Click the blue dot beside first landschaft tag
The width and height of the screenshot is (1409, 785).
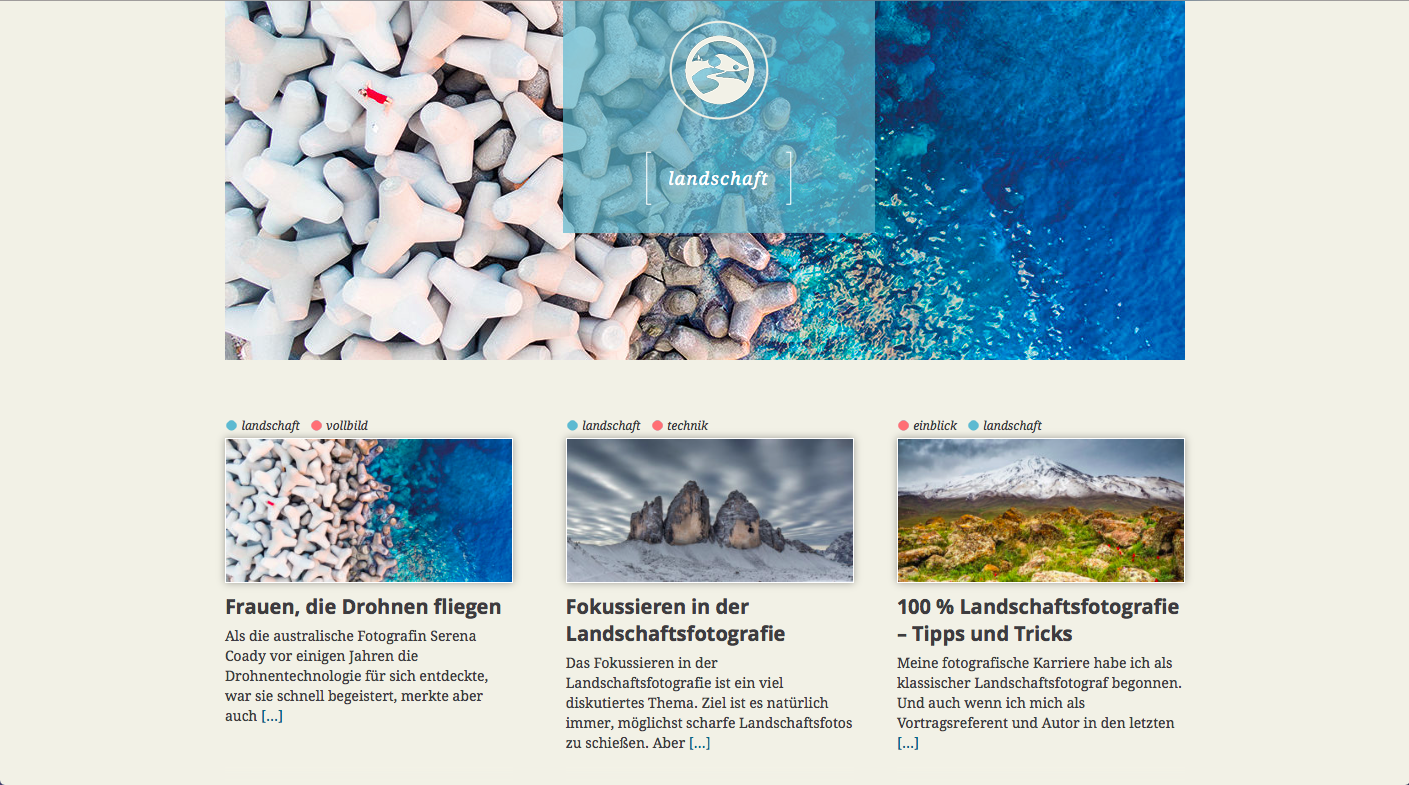click(x=231, y=426)
